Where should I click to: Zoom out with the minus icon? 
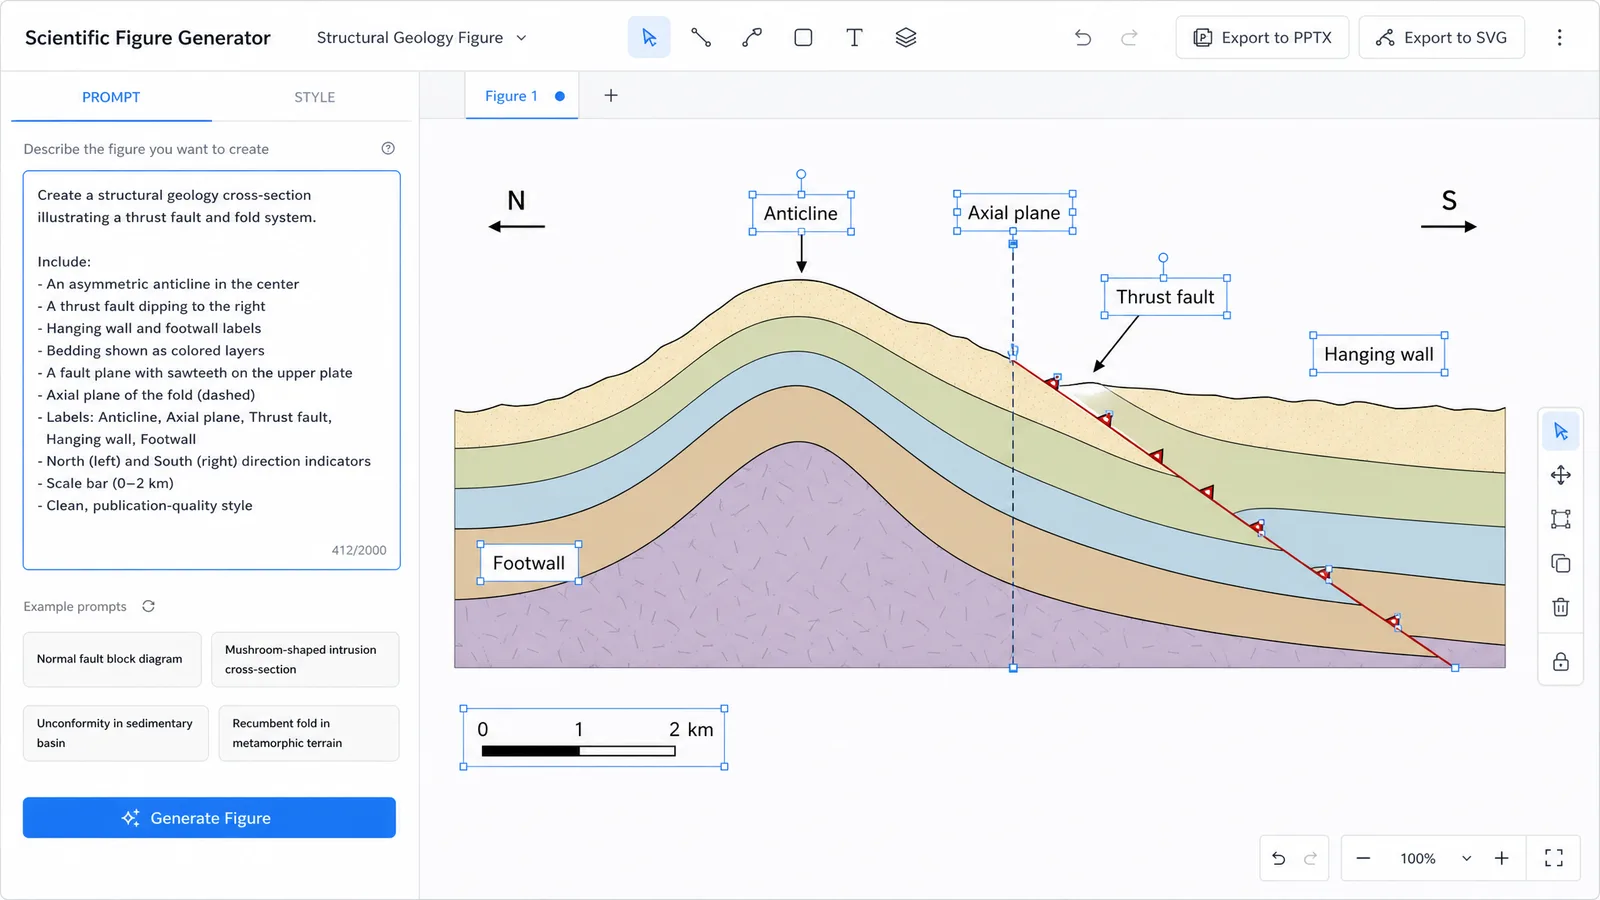(1363, 858)
